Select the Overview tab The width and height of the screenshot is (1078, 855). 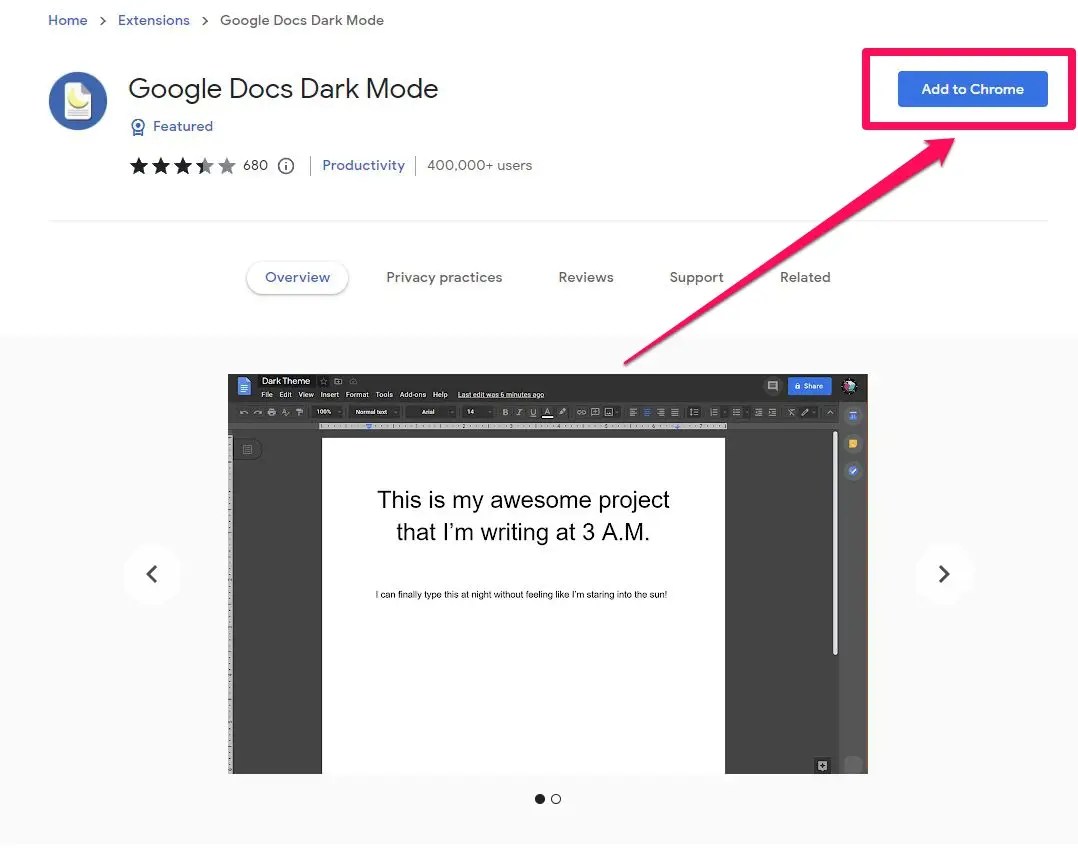(x=297, y=277)
